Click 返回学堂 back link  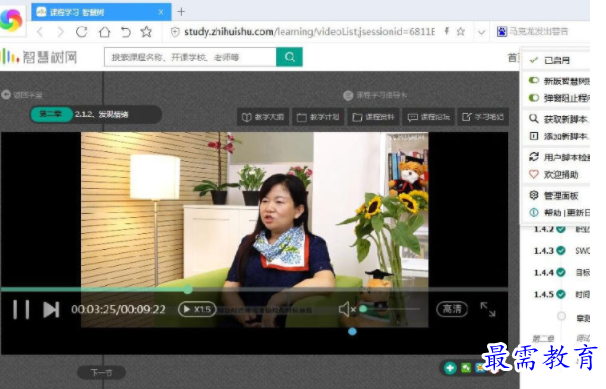(x=22, y=95)
